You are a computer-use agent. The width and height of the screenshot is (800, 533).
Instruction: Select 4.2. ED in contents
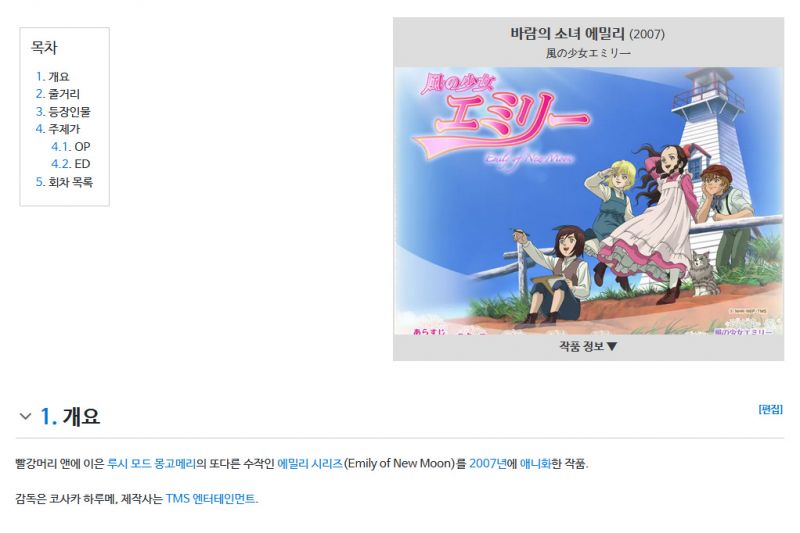(70, 164)
